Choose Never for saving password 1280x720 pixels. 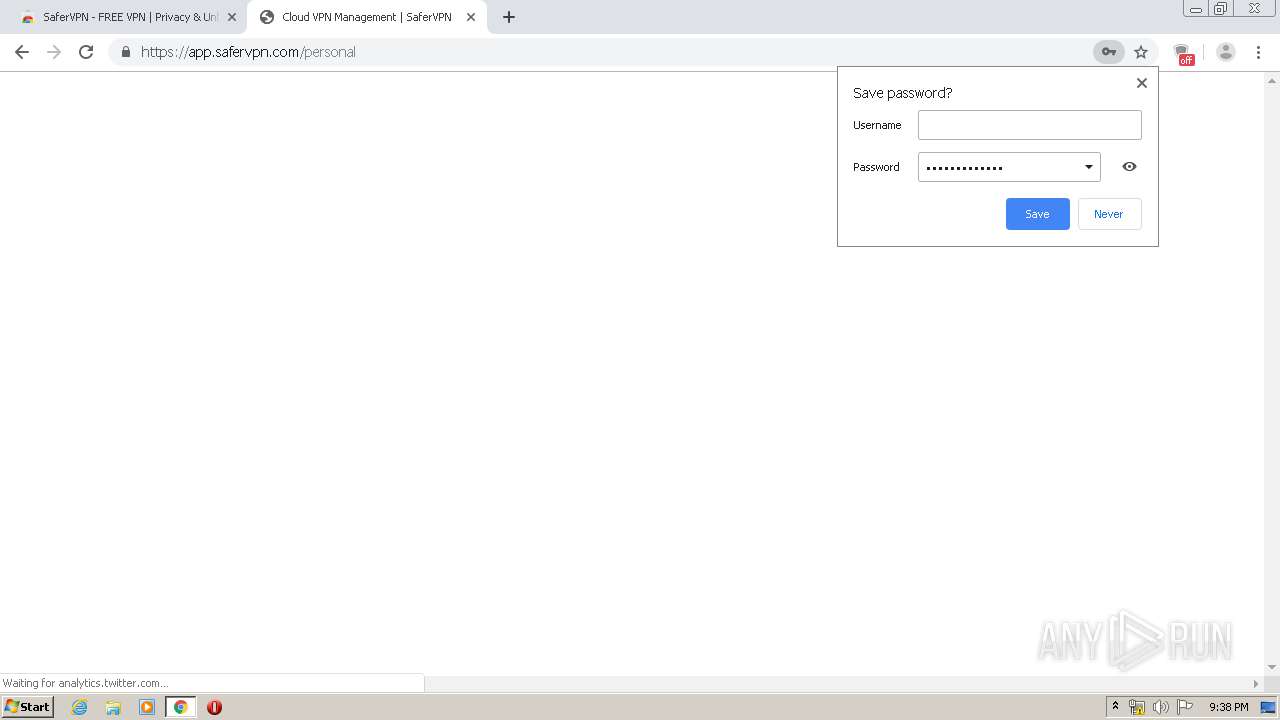pos(1109,214)
